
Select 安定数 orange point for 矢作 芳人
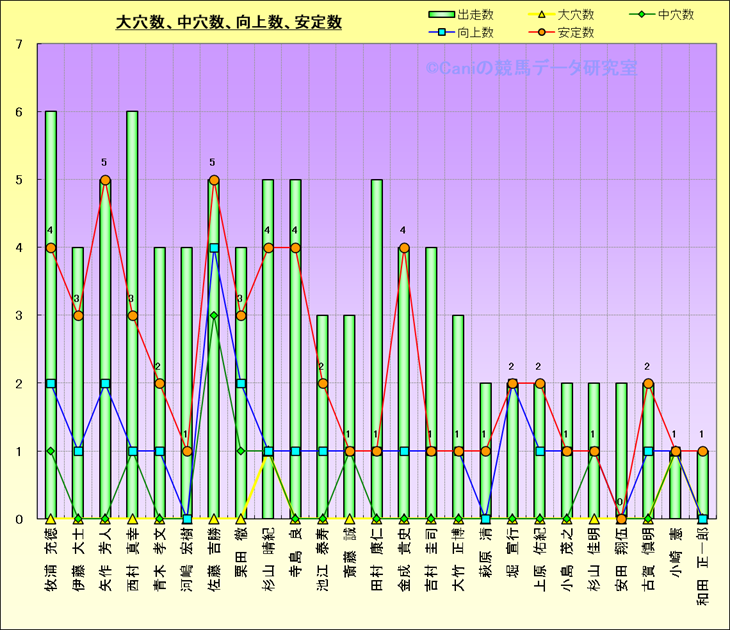(105, 180)
